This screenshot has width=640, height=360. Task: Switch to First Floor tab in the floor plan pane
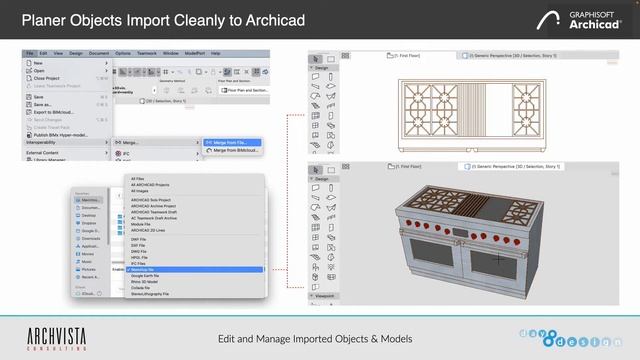(x=404, y=56)
